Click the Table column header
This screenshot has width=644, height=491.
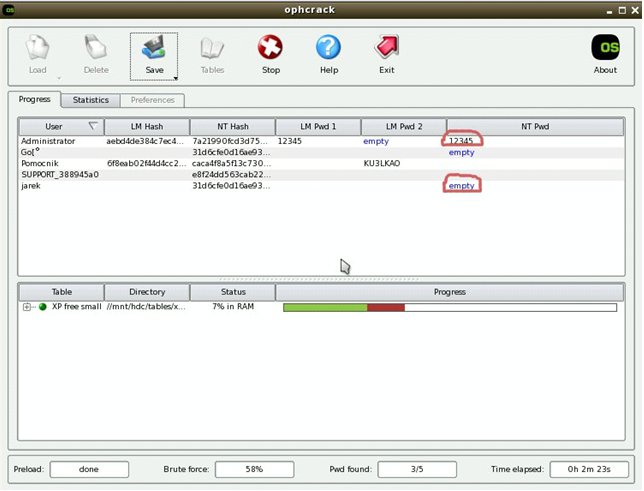pyautogui.click(x=62, y=292)
